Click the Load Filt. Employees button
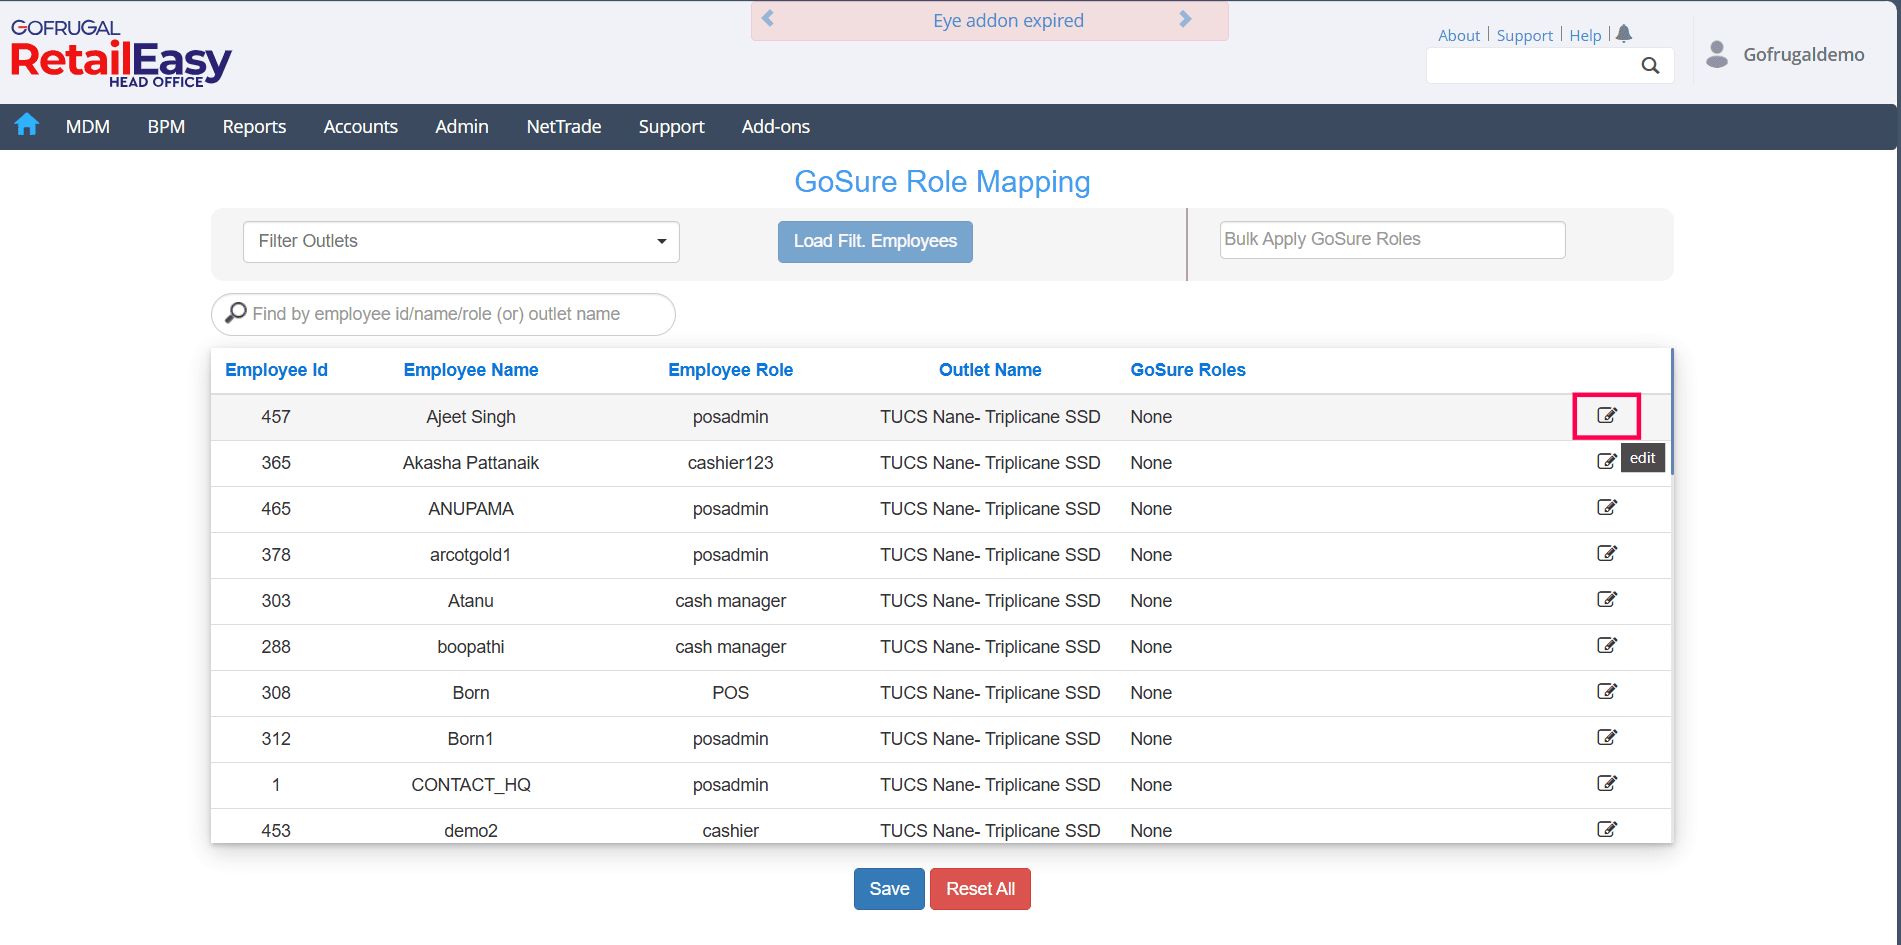The width and height of the screenshot is (1901, 945). click(875, 242)
